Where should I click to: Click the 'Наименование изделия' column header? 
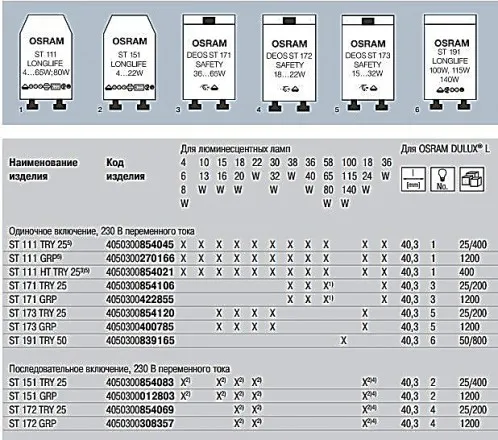(x=43, y=169)
